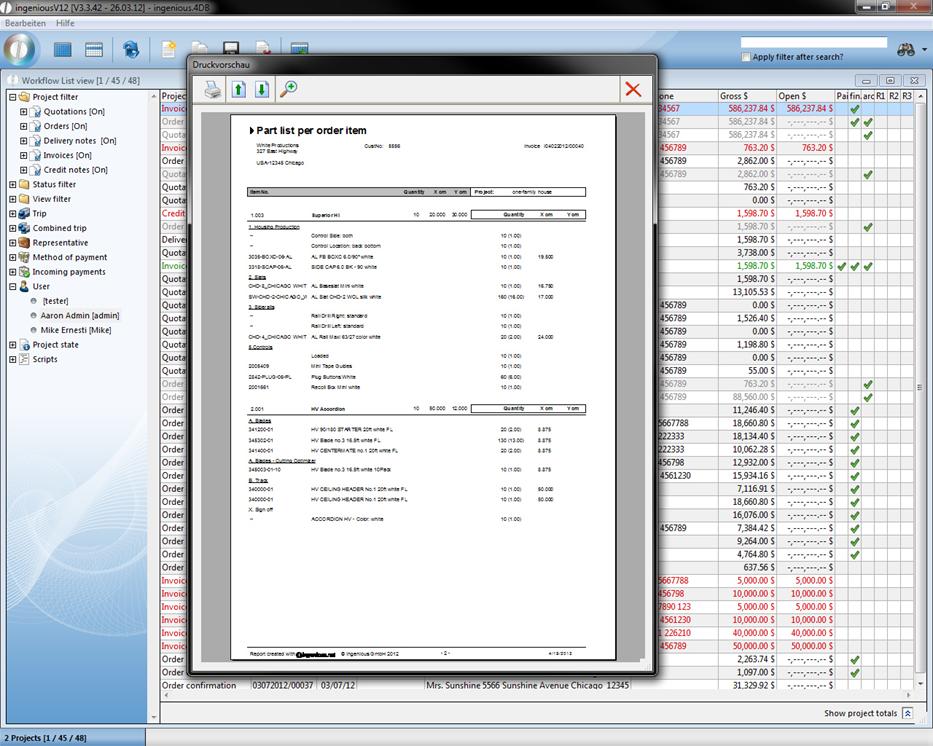Click the blue list view toolbar icon

(63, 49)
